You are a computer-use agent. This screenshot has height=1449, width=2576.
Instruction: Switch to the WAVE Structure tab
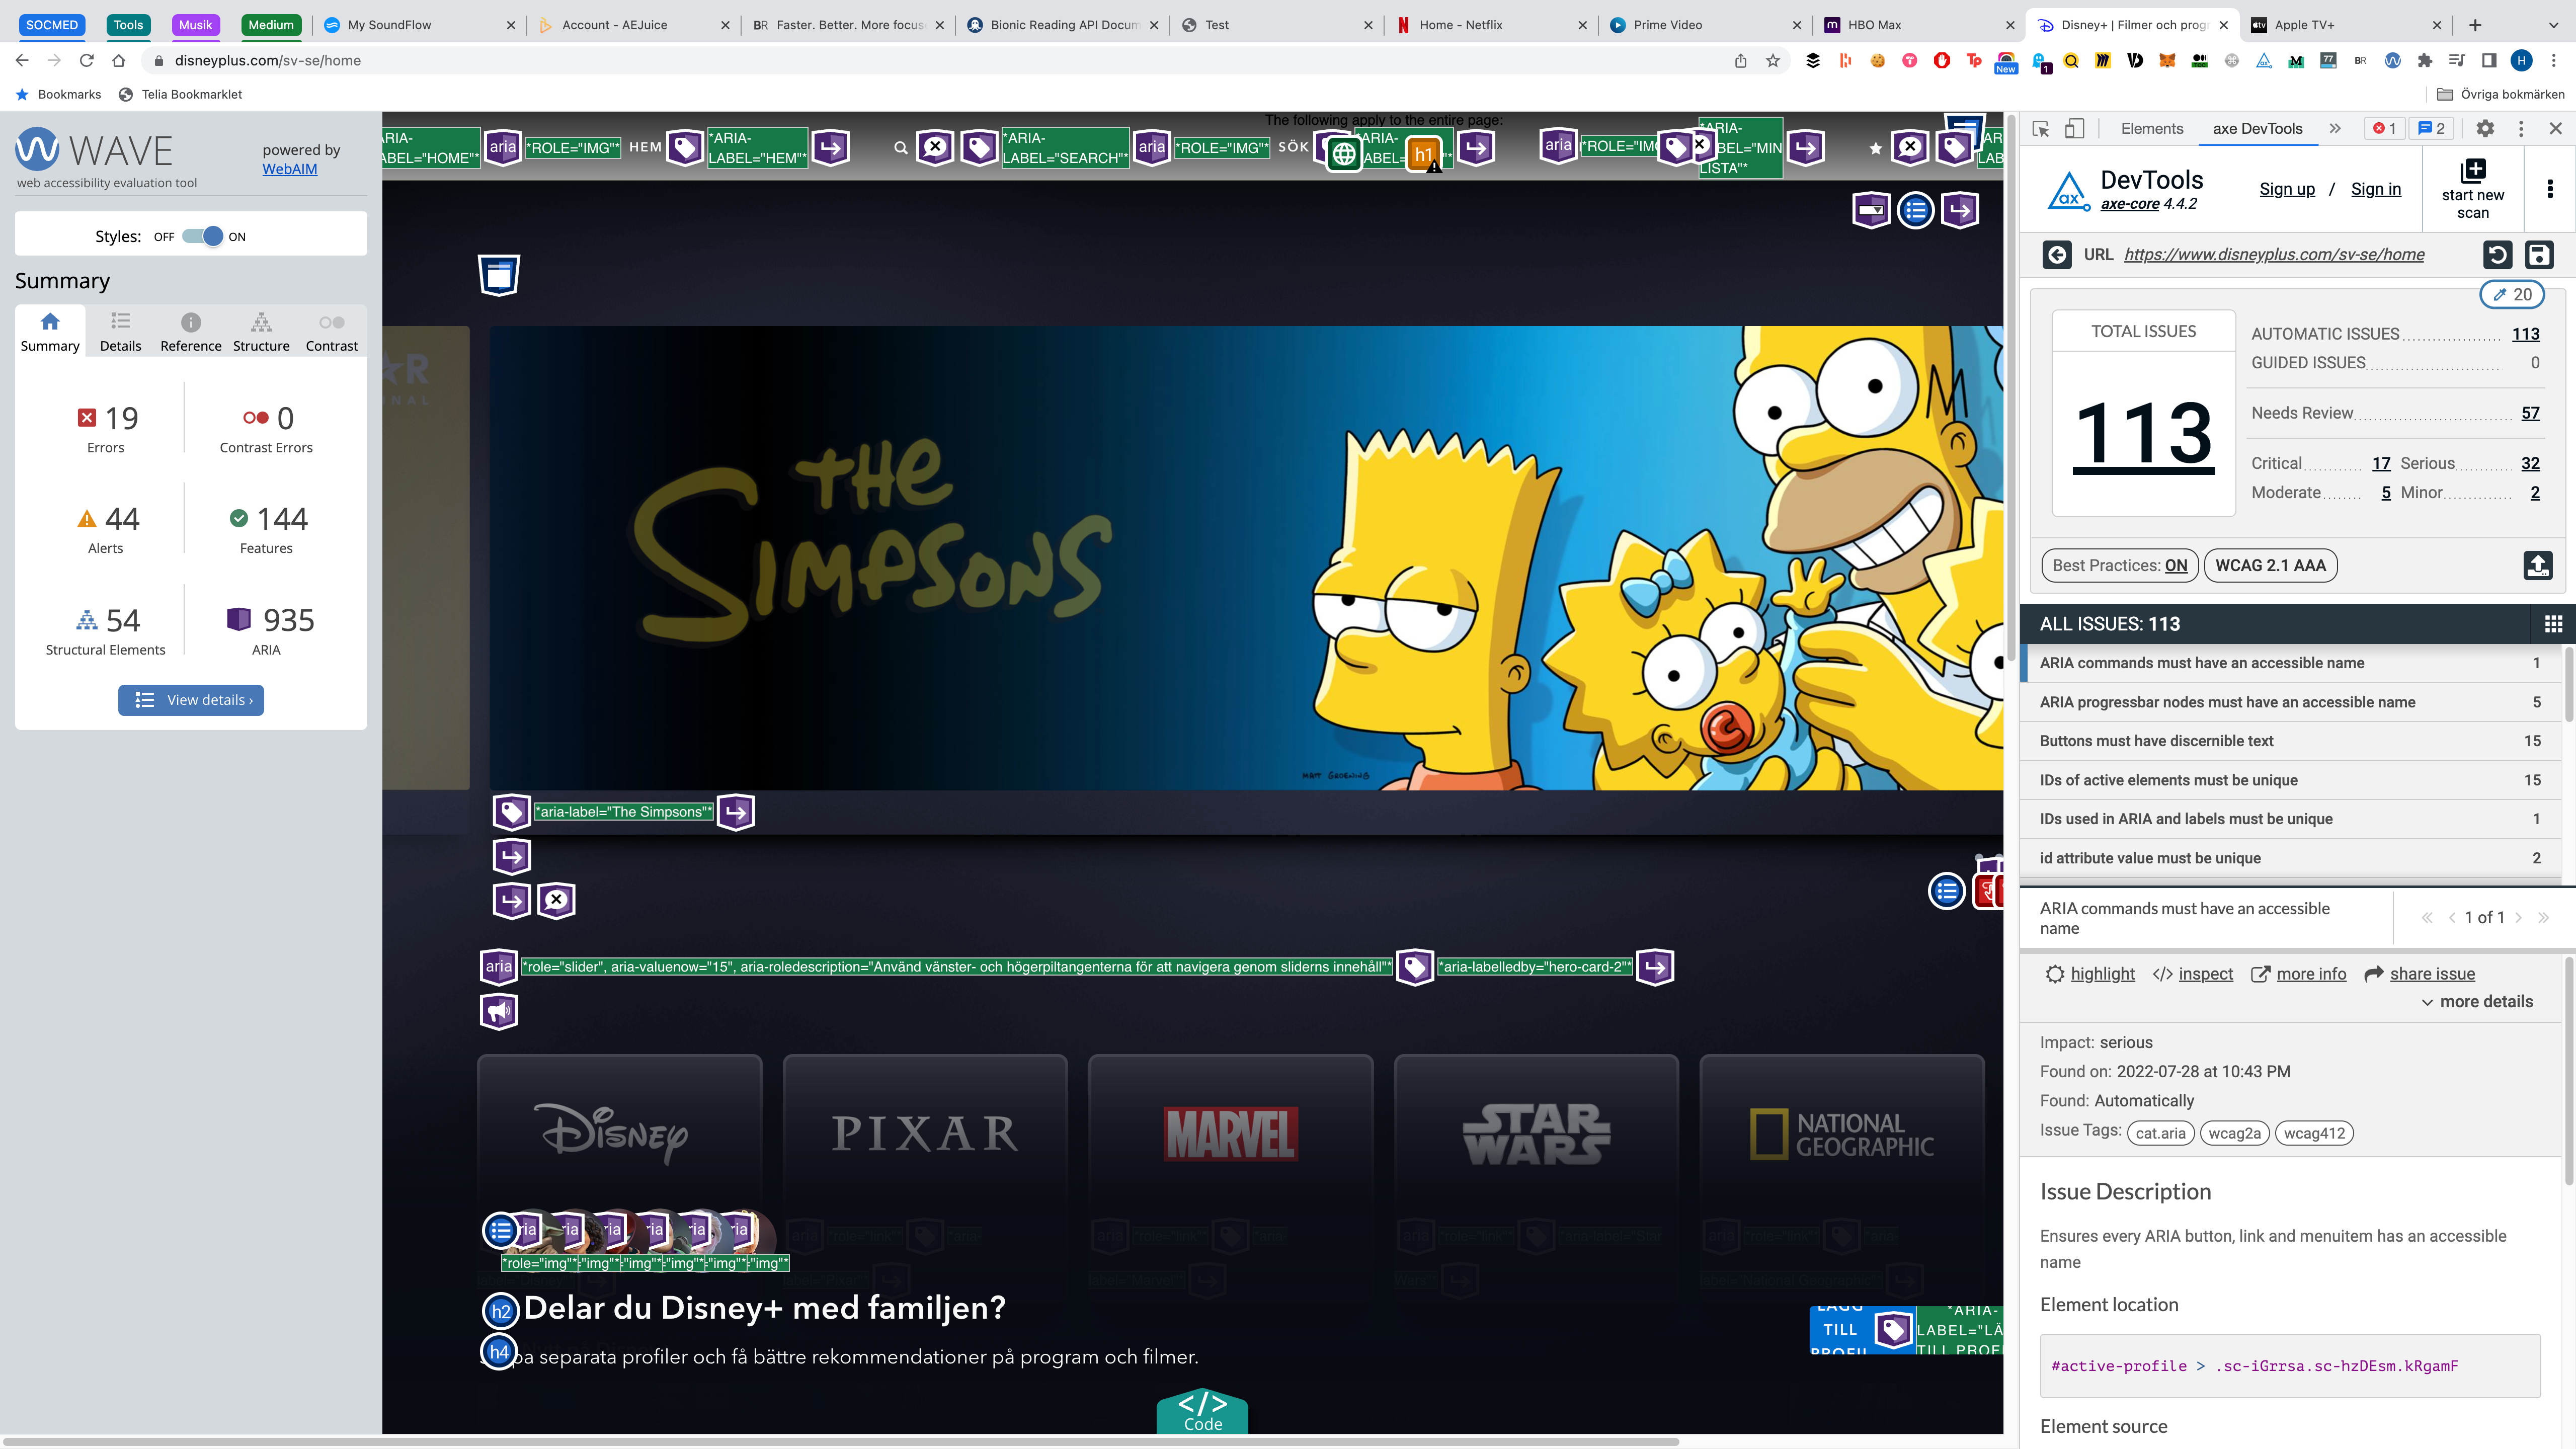click(x=261, y=332)
